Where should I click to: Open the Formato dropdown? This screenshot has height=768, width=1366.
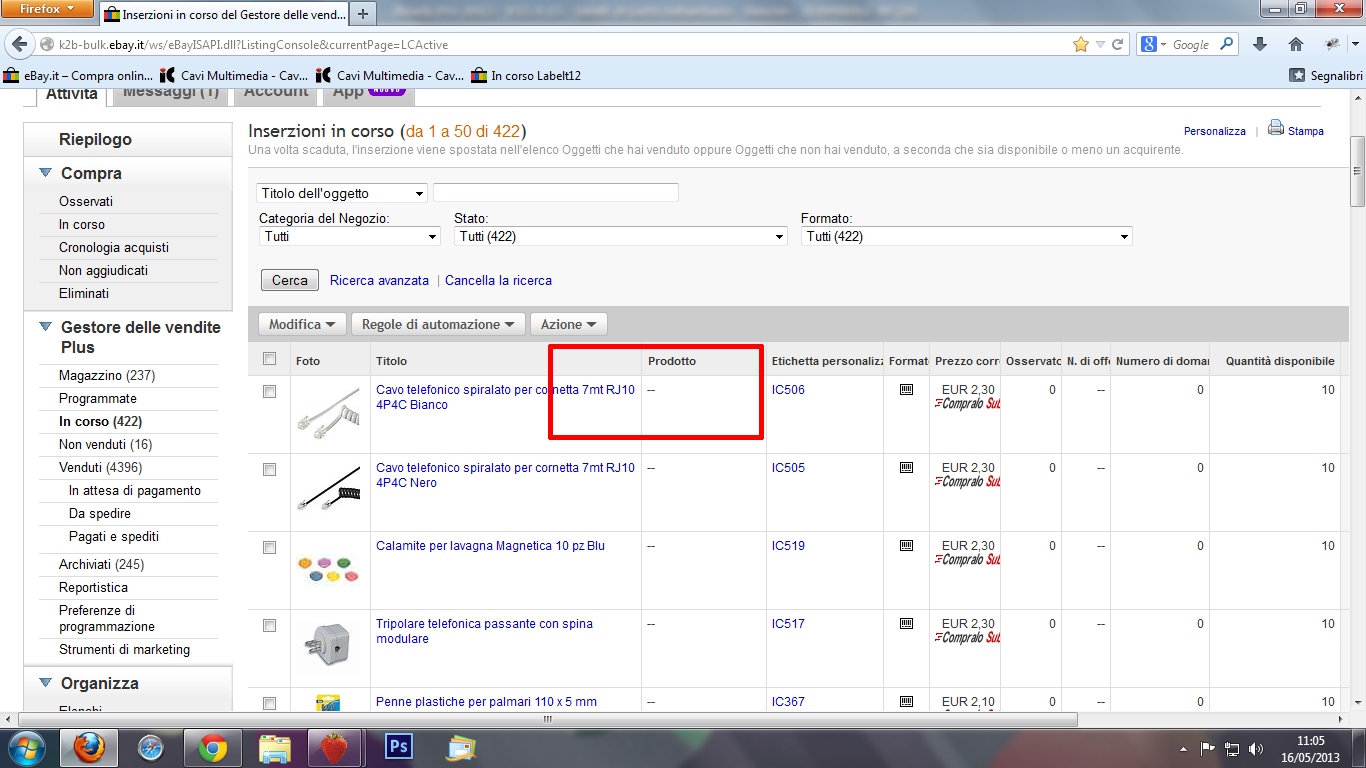click(967, 237)
